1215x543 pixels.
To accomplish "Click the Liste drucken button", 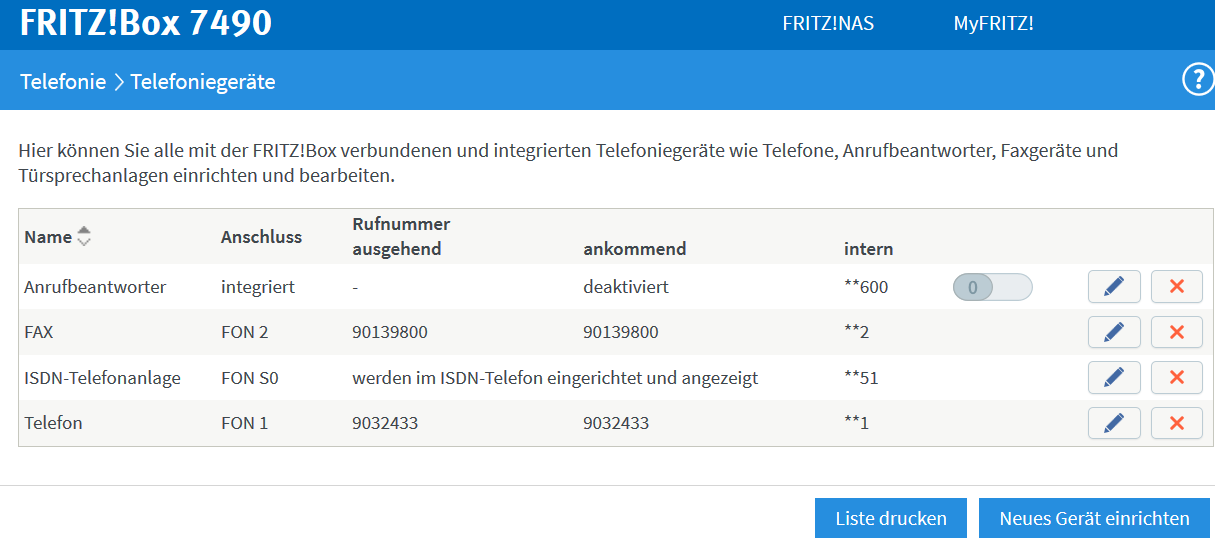I will coord(891,518).
